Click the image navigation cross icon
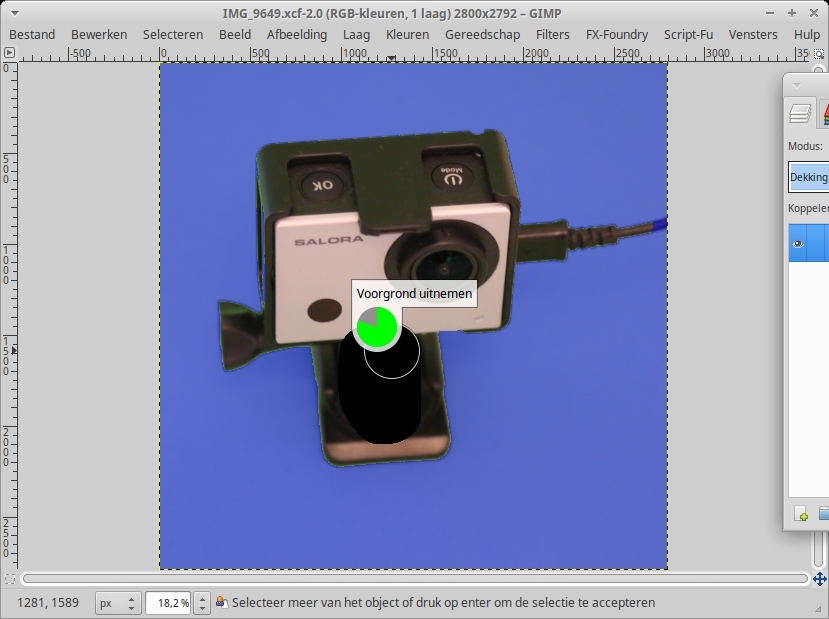Screen dimensions: 829x619 pos(819,579)
